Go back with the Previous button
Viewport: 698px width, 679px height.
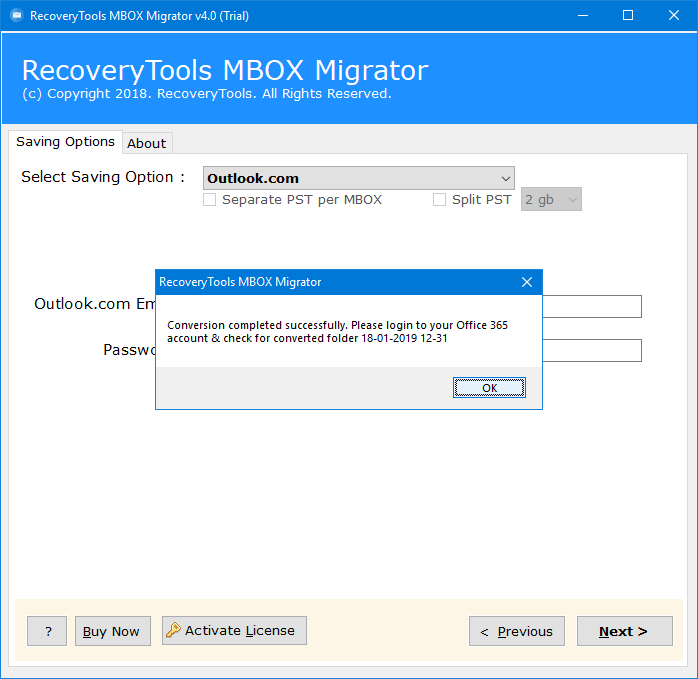point(516,631)
